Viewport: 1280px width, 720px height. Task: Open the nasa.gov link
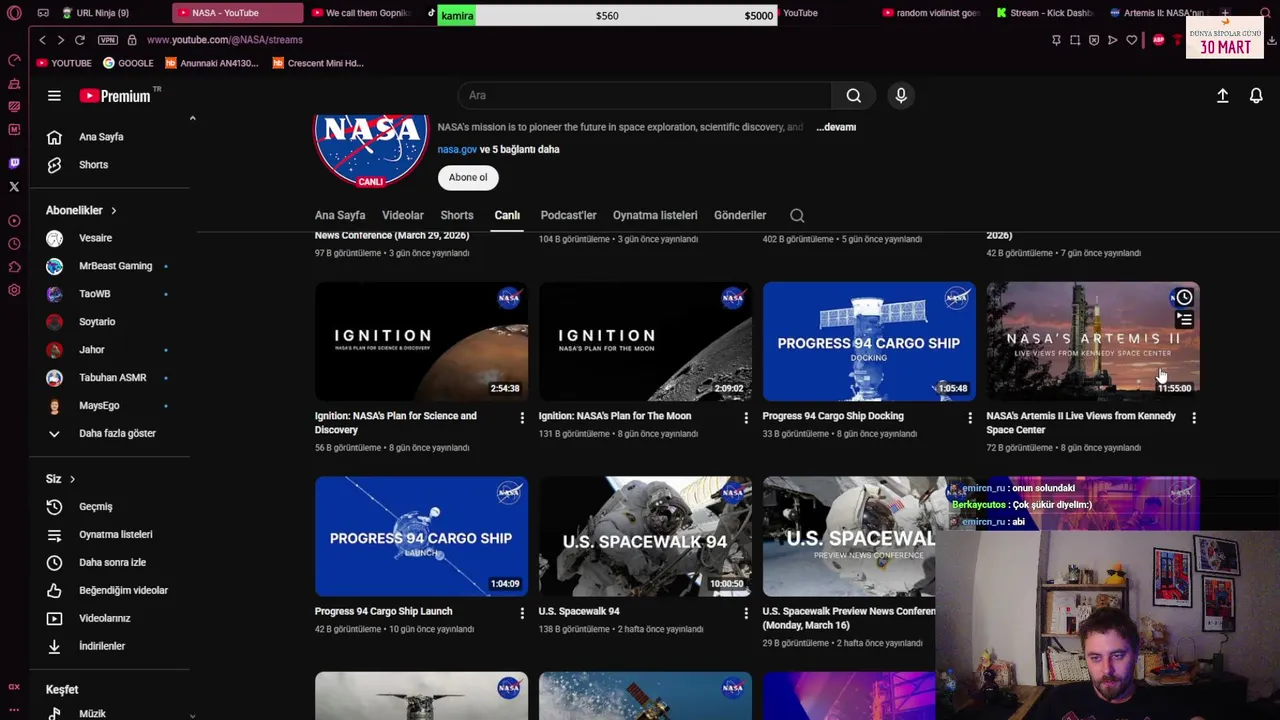coord(457,149)
